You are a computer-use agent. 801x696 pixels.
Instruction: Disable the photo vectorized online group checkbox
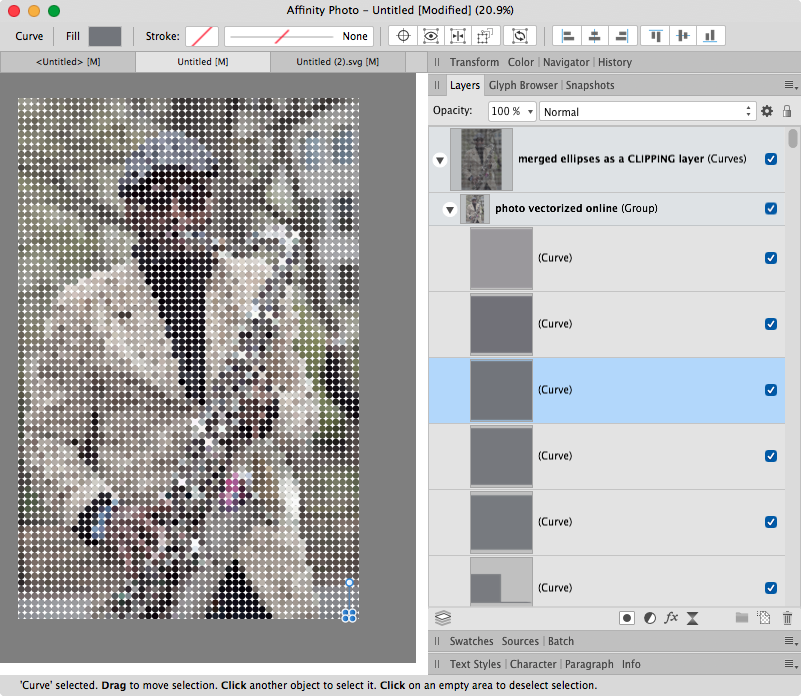pos(771,208)
